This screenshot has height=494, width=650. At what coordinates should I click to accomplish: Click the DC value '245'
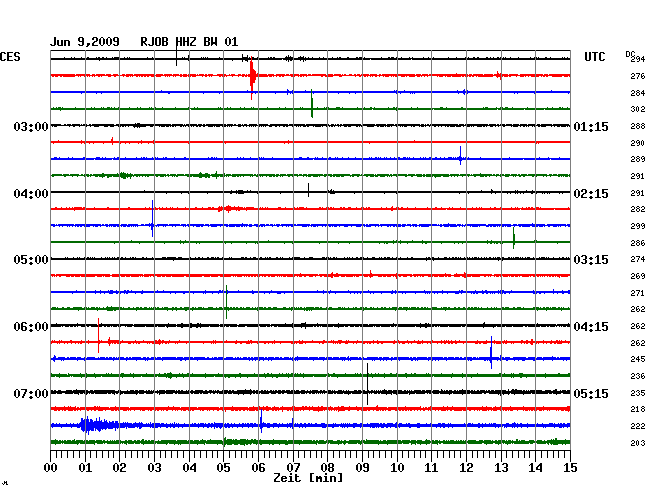638,359
